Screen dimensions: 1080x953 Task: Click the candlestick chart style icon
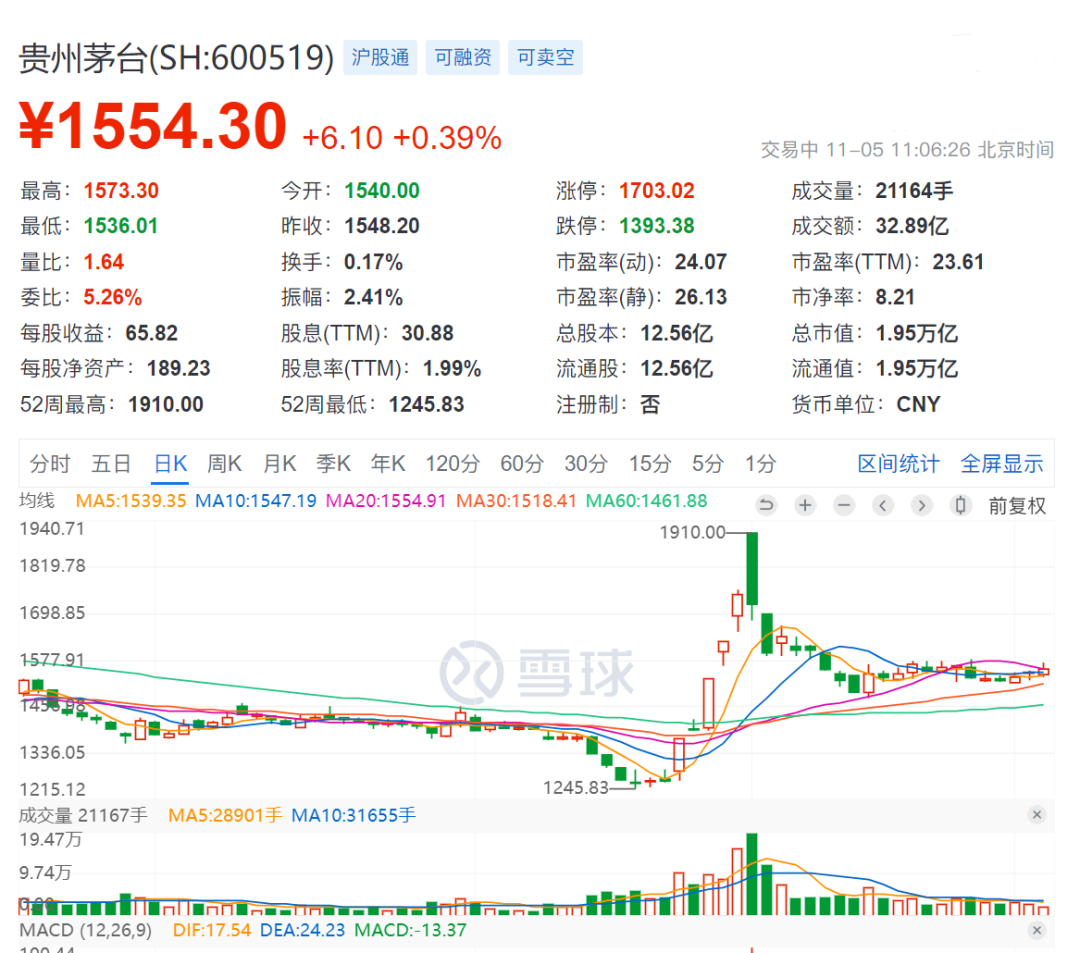(961, 505)
